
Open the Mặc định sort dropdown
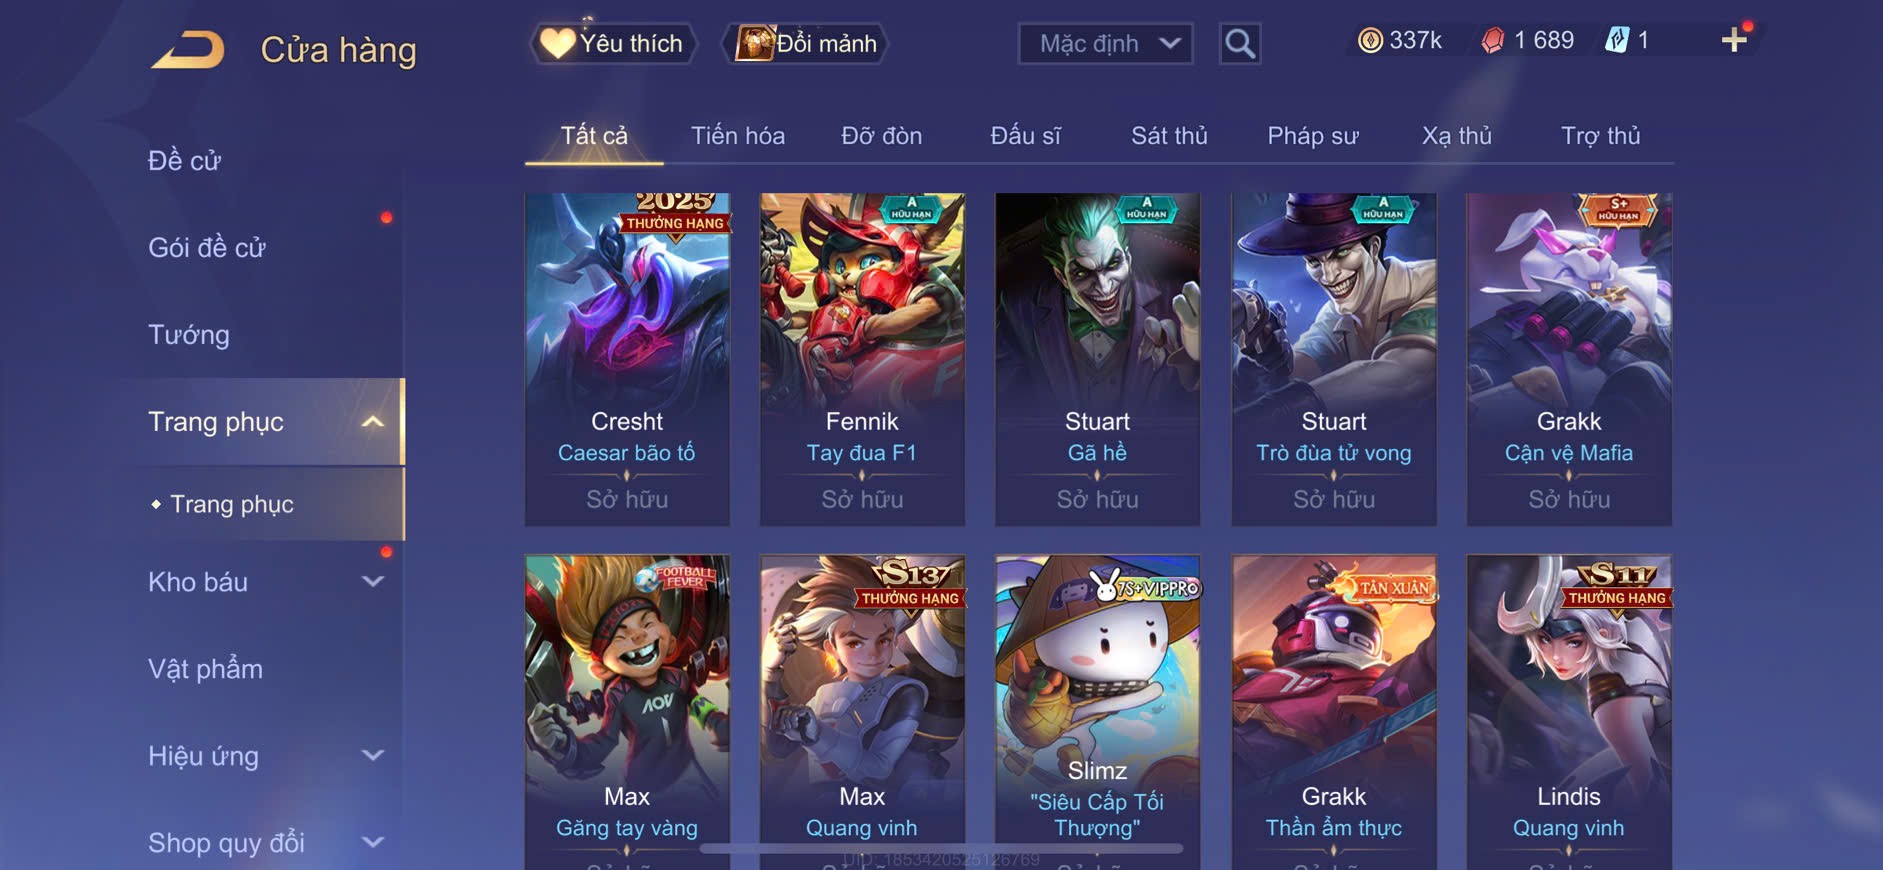(1106, 44)
